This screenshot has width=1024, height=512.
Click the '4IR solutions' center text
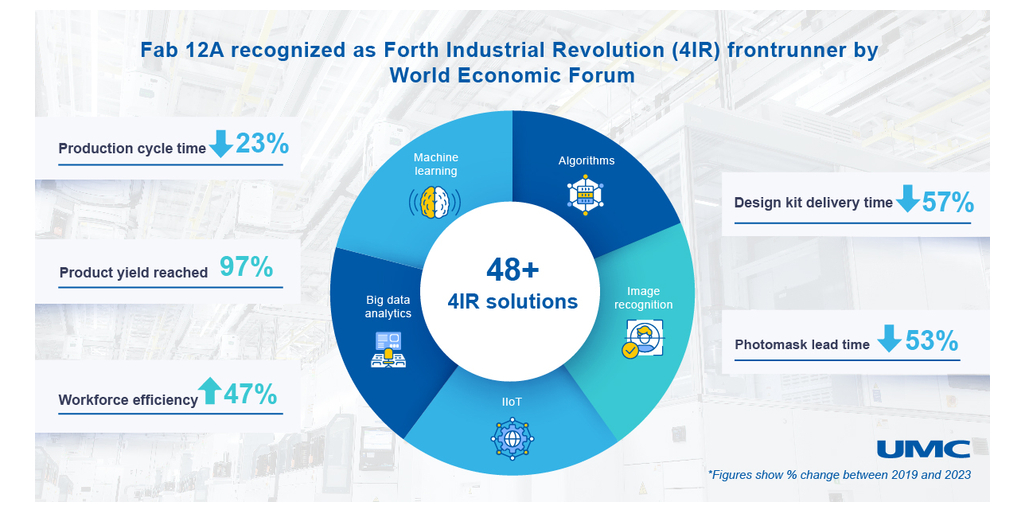(513, 302)
